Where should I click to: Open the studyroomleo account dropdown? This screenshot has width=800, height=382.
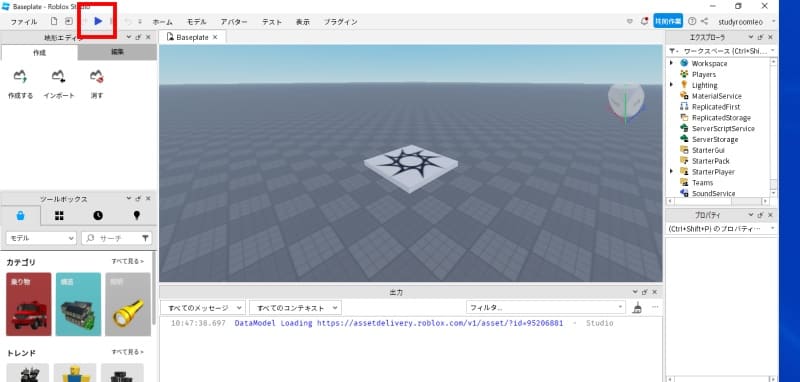coord(746,21)
